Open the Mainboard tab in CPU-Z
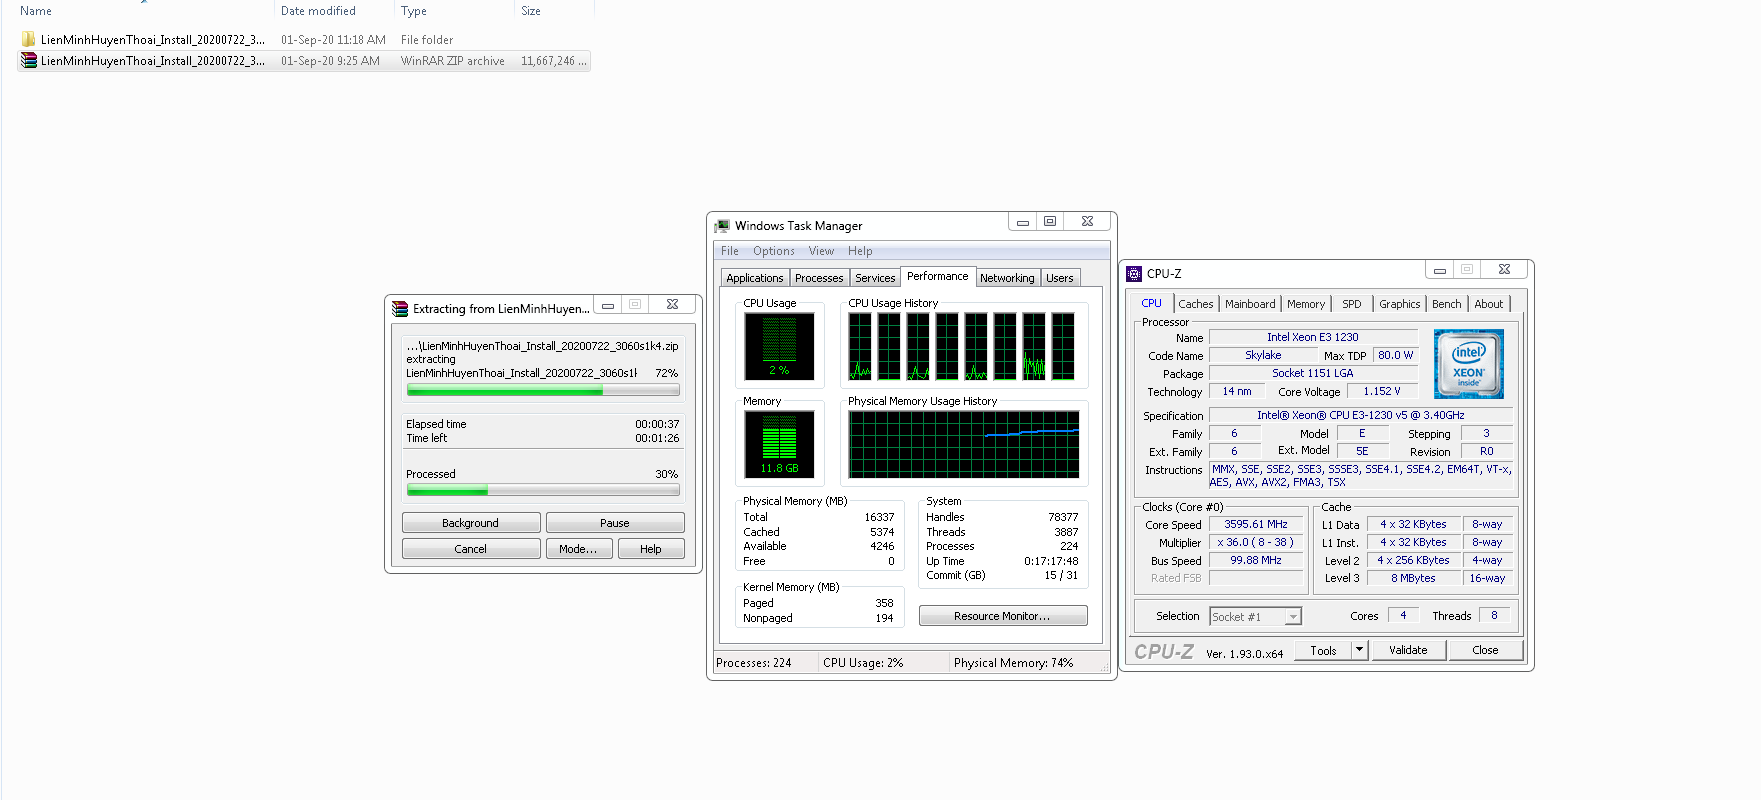Image resolution: width=1761 pixels, height=800 pixels. click(x=1250, y=304)
